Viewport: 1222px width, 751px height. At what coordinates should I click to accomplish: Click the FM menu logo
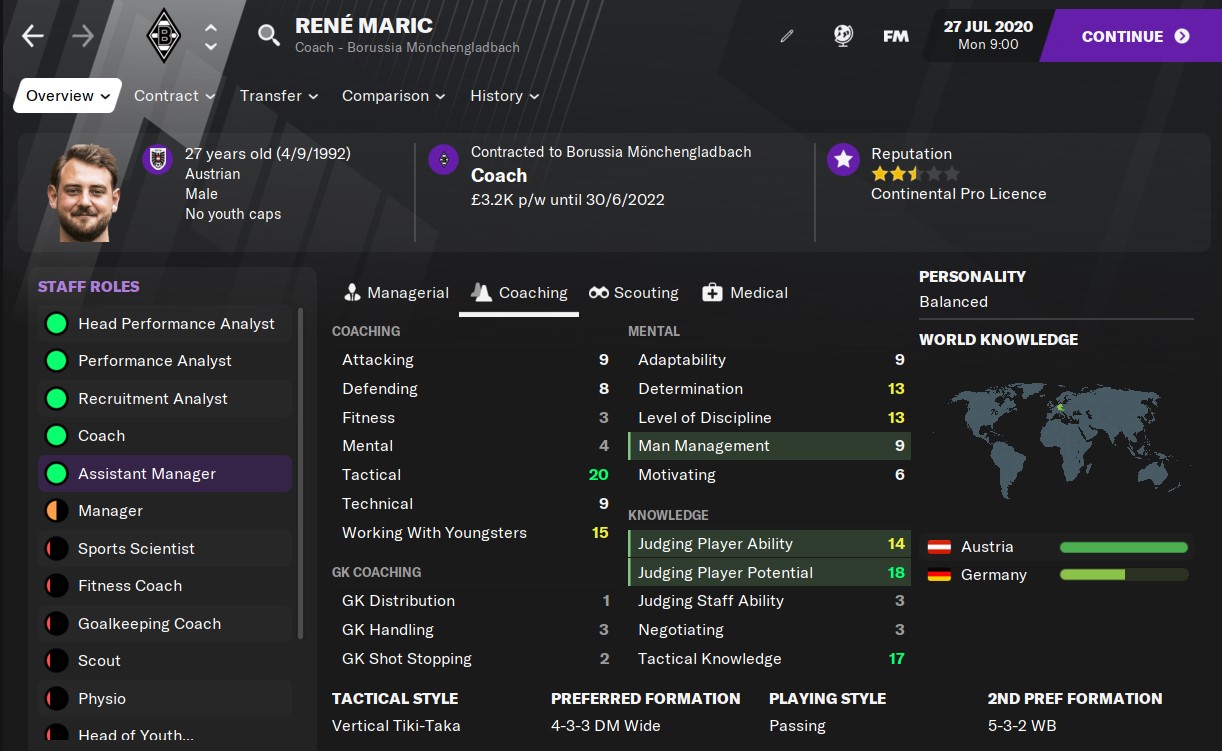click(896, 36)
